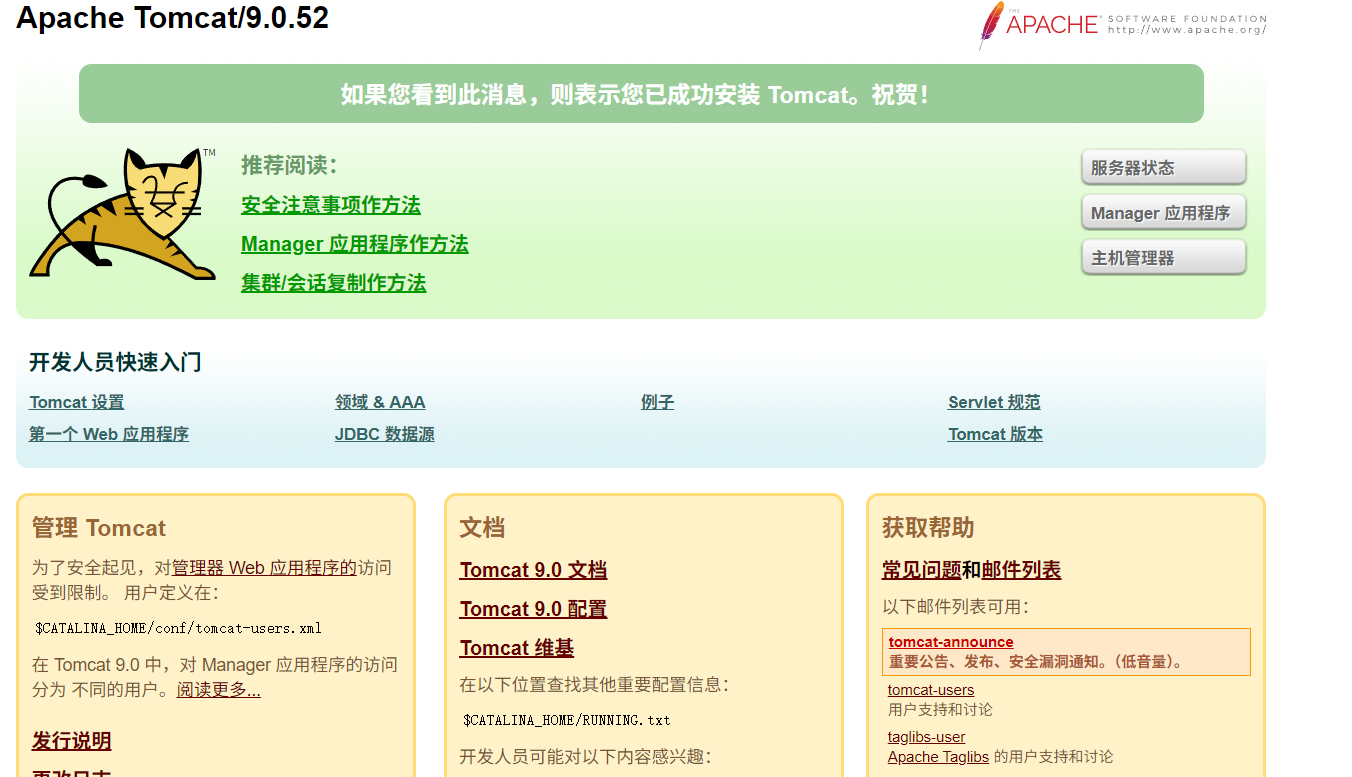Click the green congratulations banner
The height and width of the screenshot is (777, 1352).
tap(641, 94)
